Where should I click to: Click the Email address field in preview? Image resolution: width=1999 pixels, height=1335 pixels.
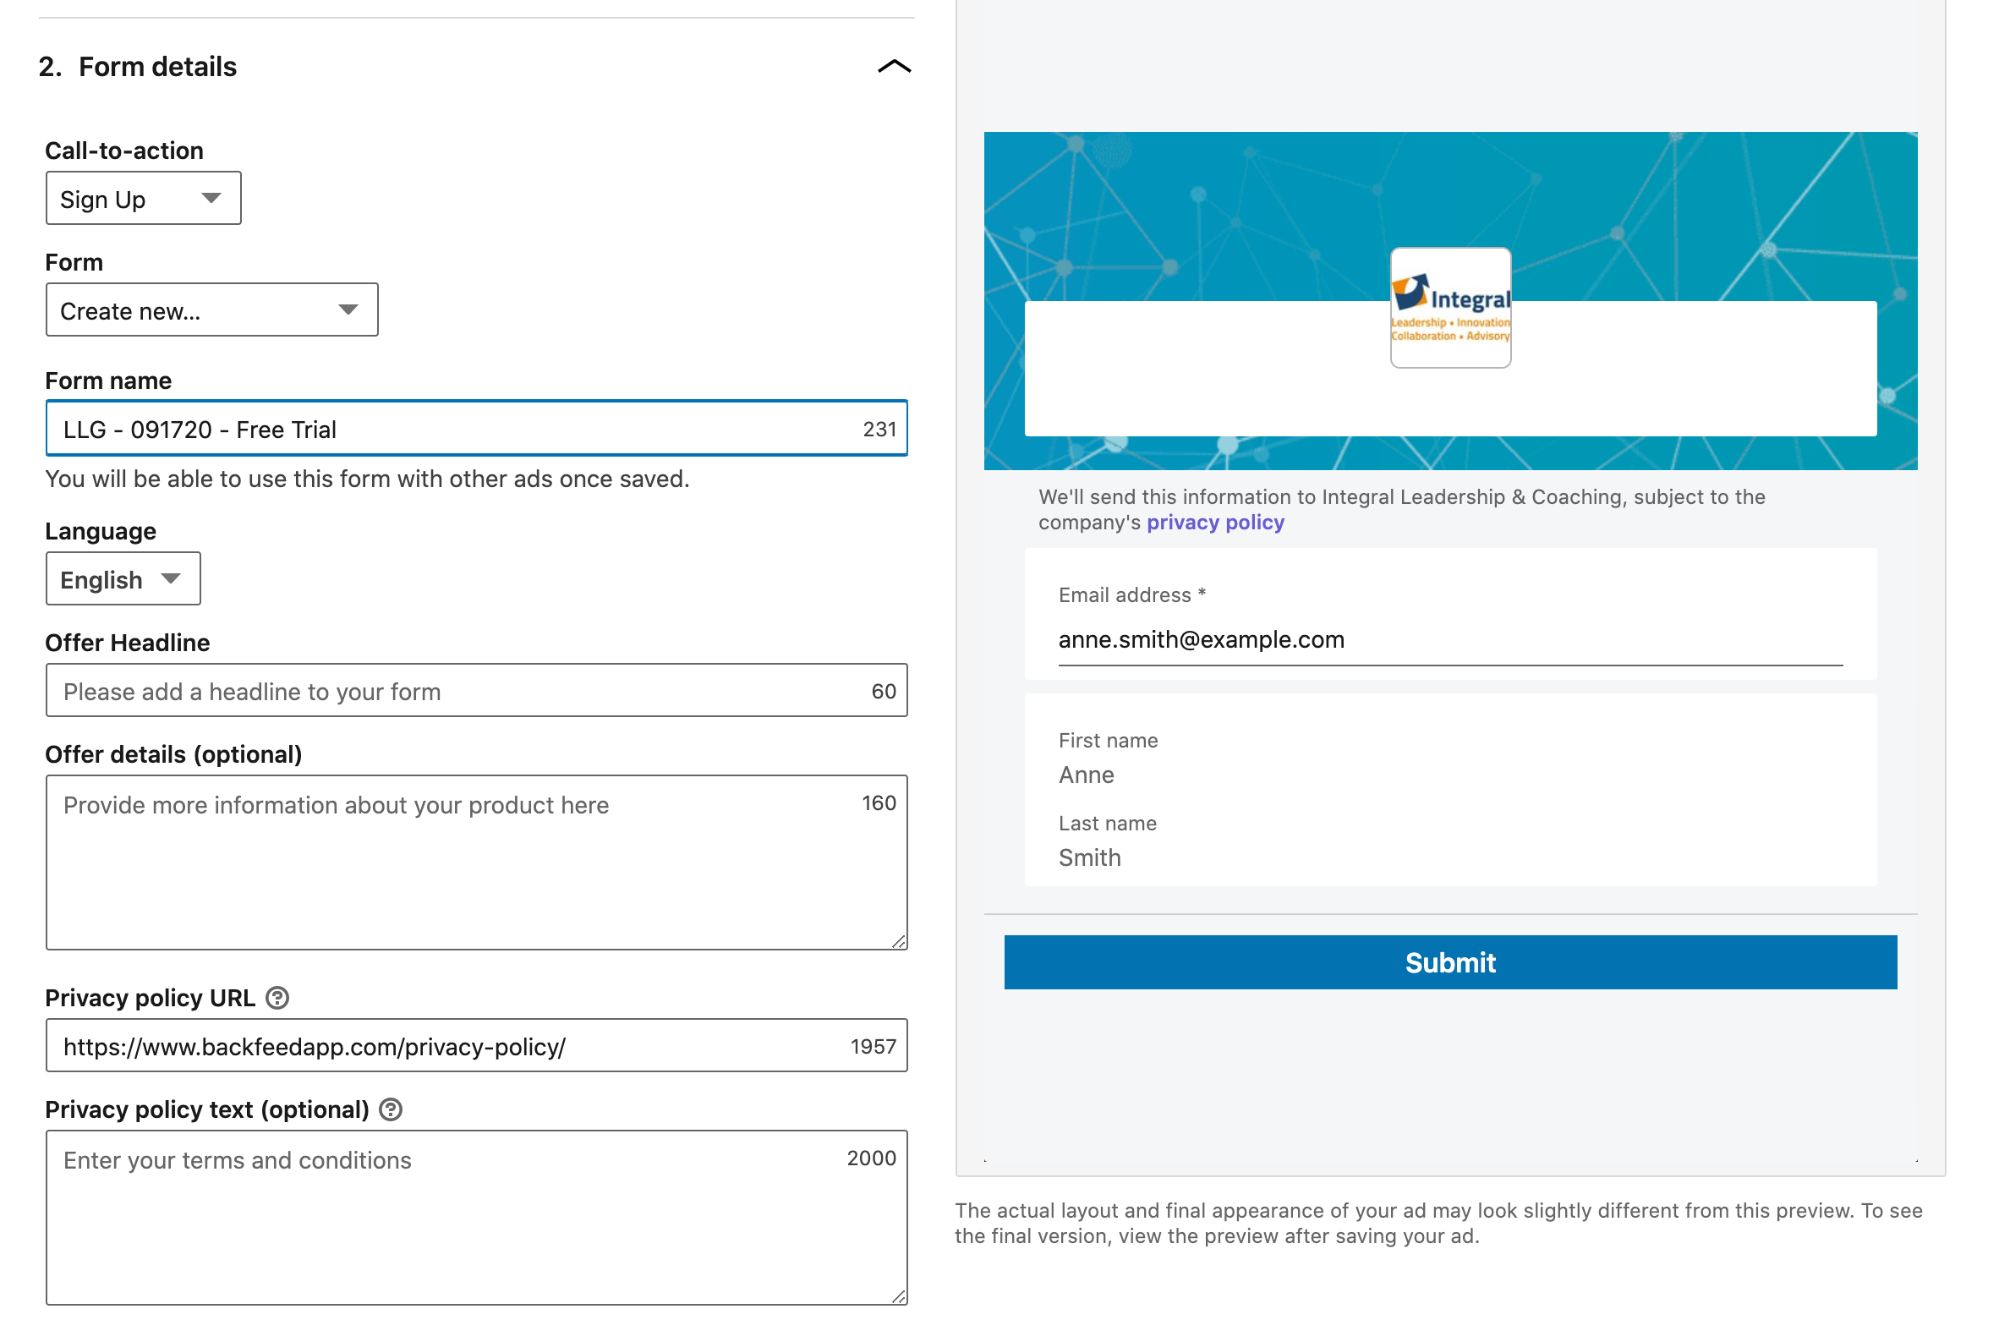[x=1450, y=640]
